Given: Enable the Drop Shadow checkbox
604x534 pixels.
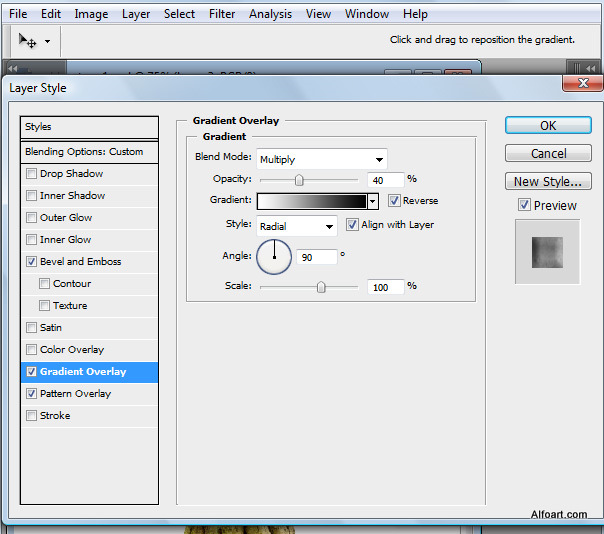Looking at the screenshot, I should pyautogui.click(x=32, y=174).
